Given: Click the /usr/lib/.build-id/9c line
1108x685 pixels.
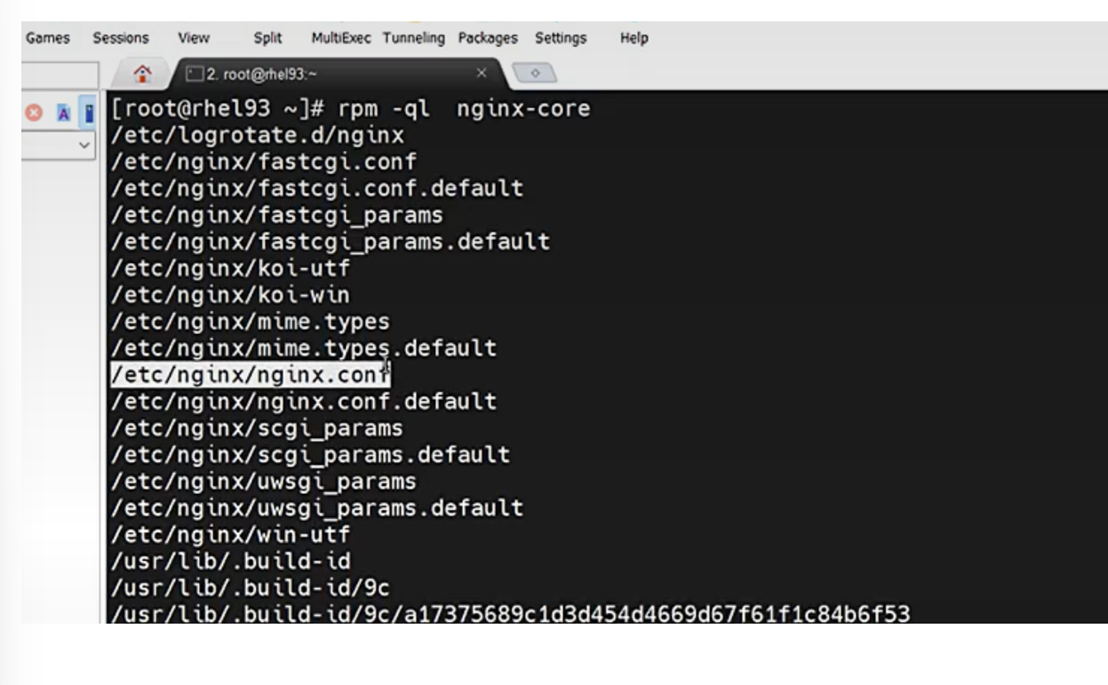Looking at the screenshot, I should point(250,588).
